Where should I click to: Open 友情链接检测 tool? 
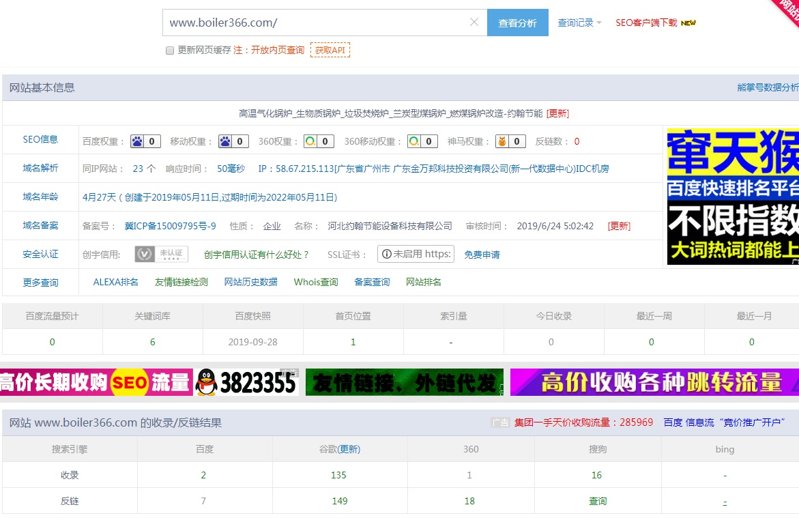[x=181, y=282]
